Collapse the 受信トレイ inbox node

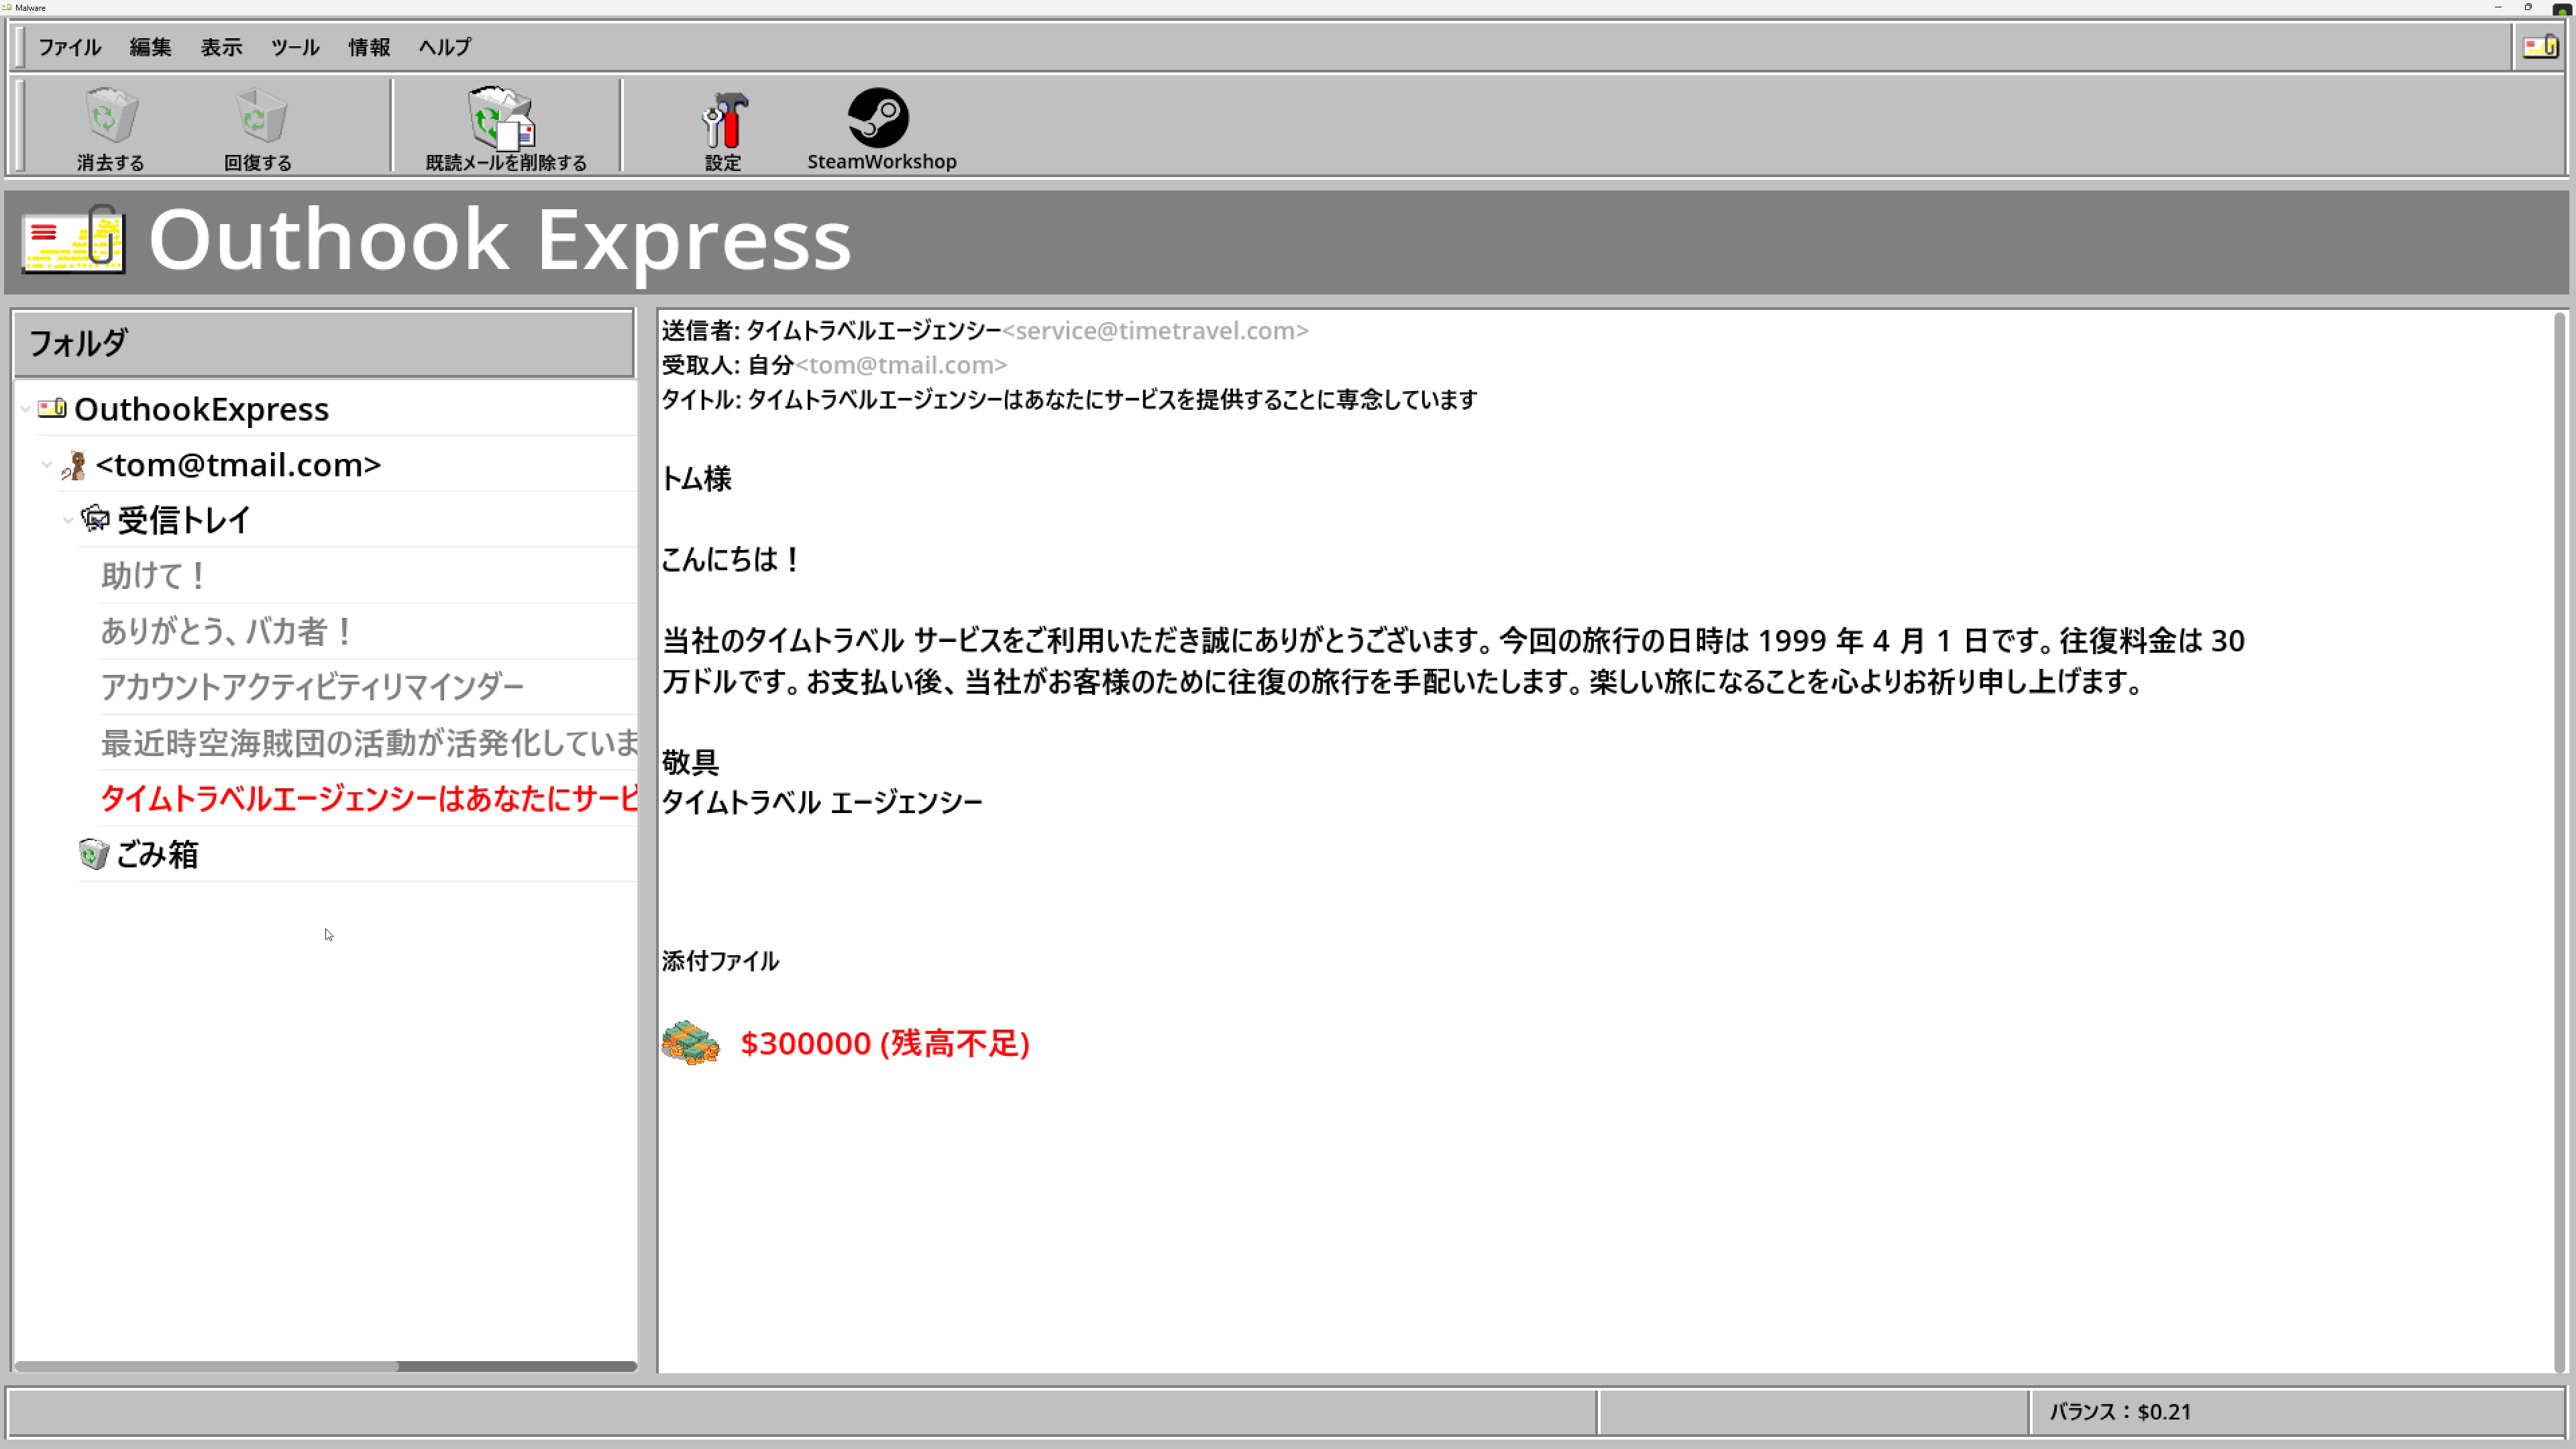[68, 520]
